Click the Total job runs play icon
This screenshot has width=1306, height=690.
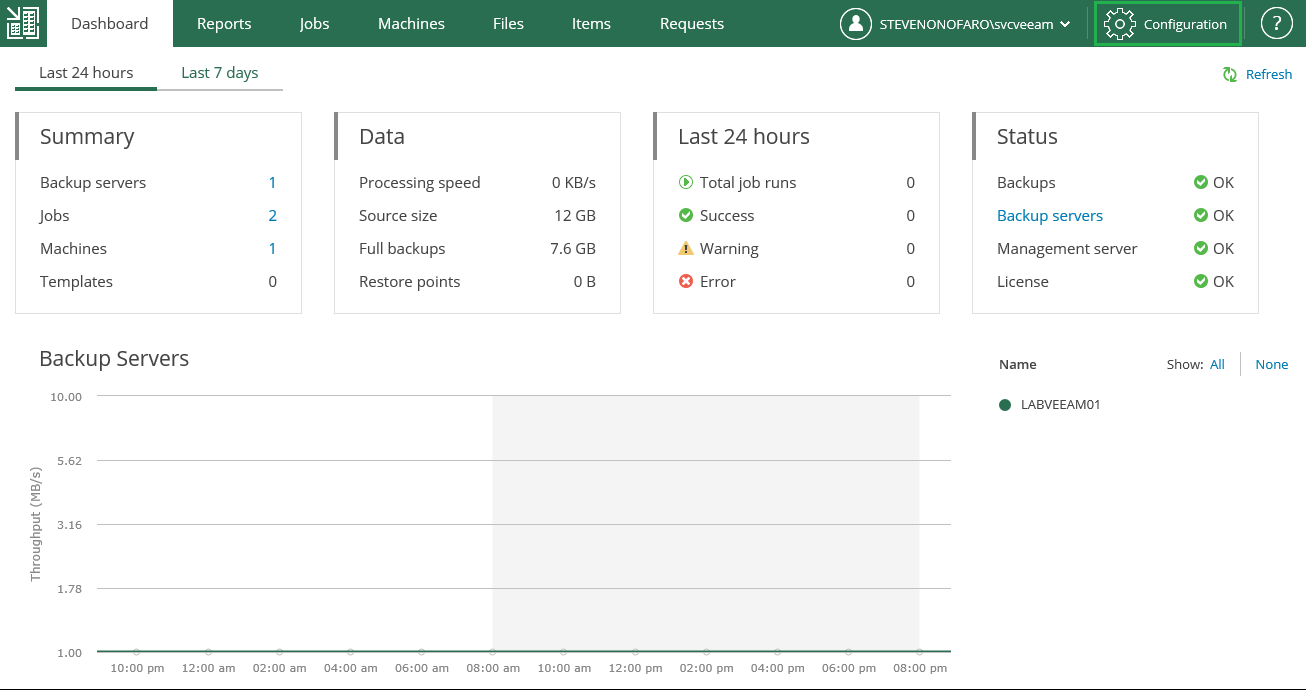[686, 183]
